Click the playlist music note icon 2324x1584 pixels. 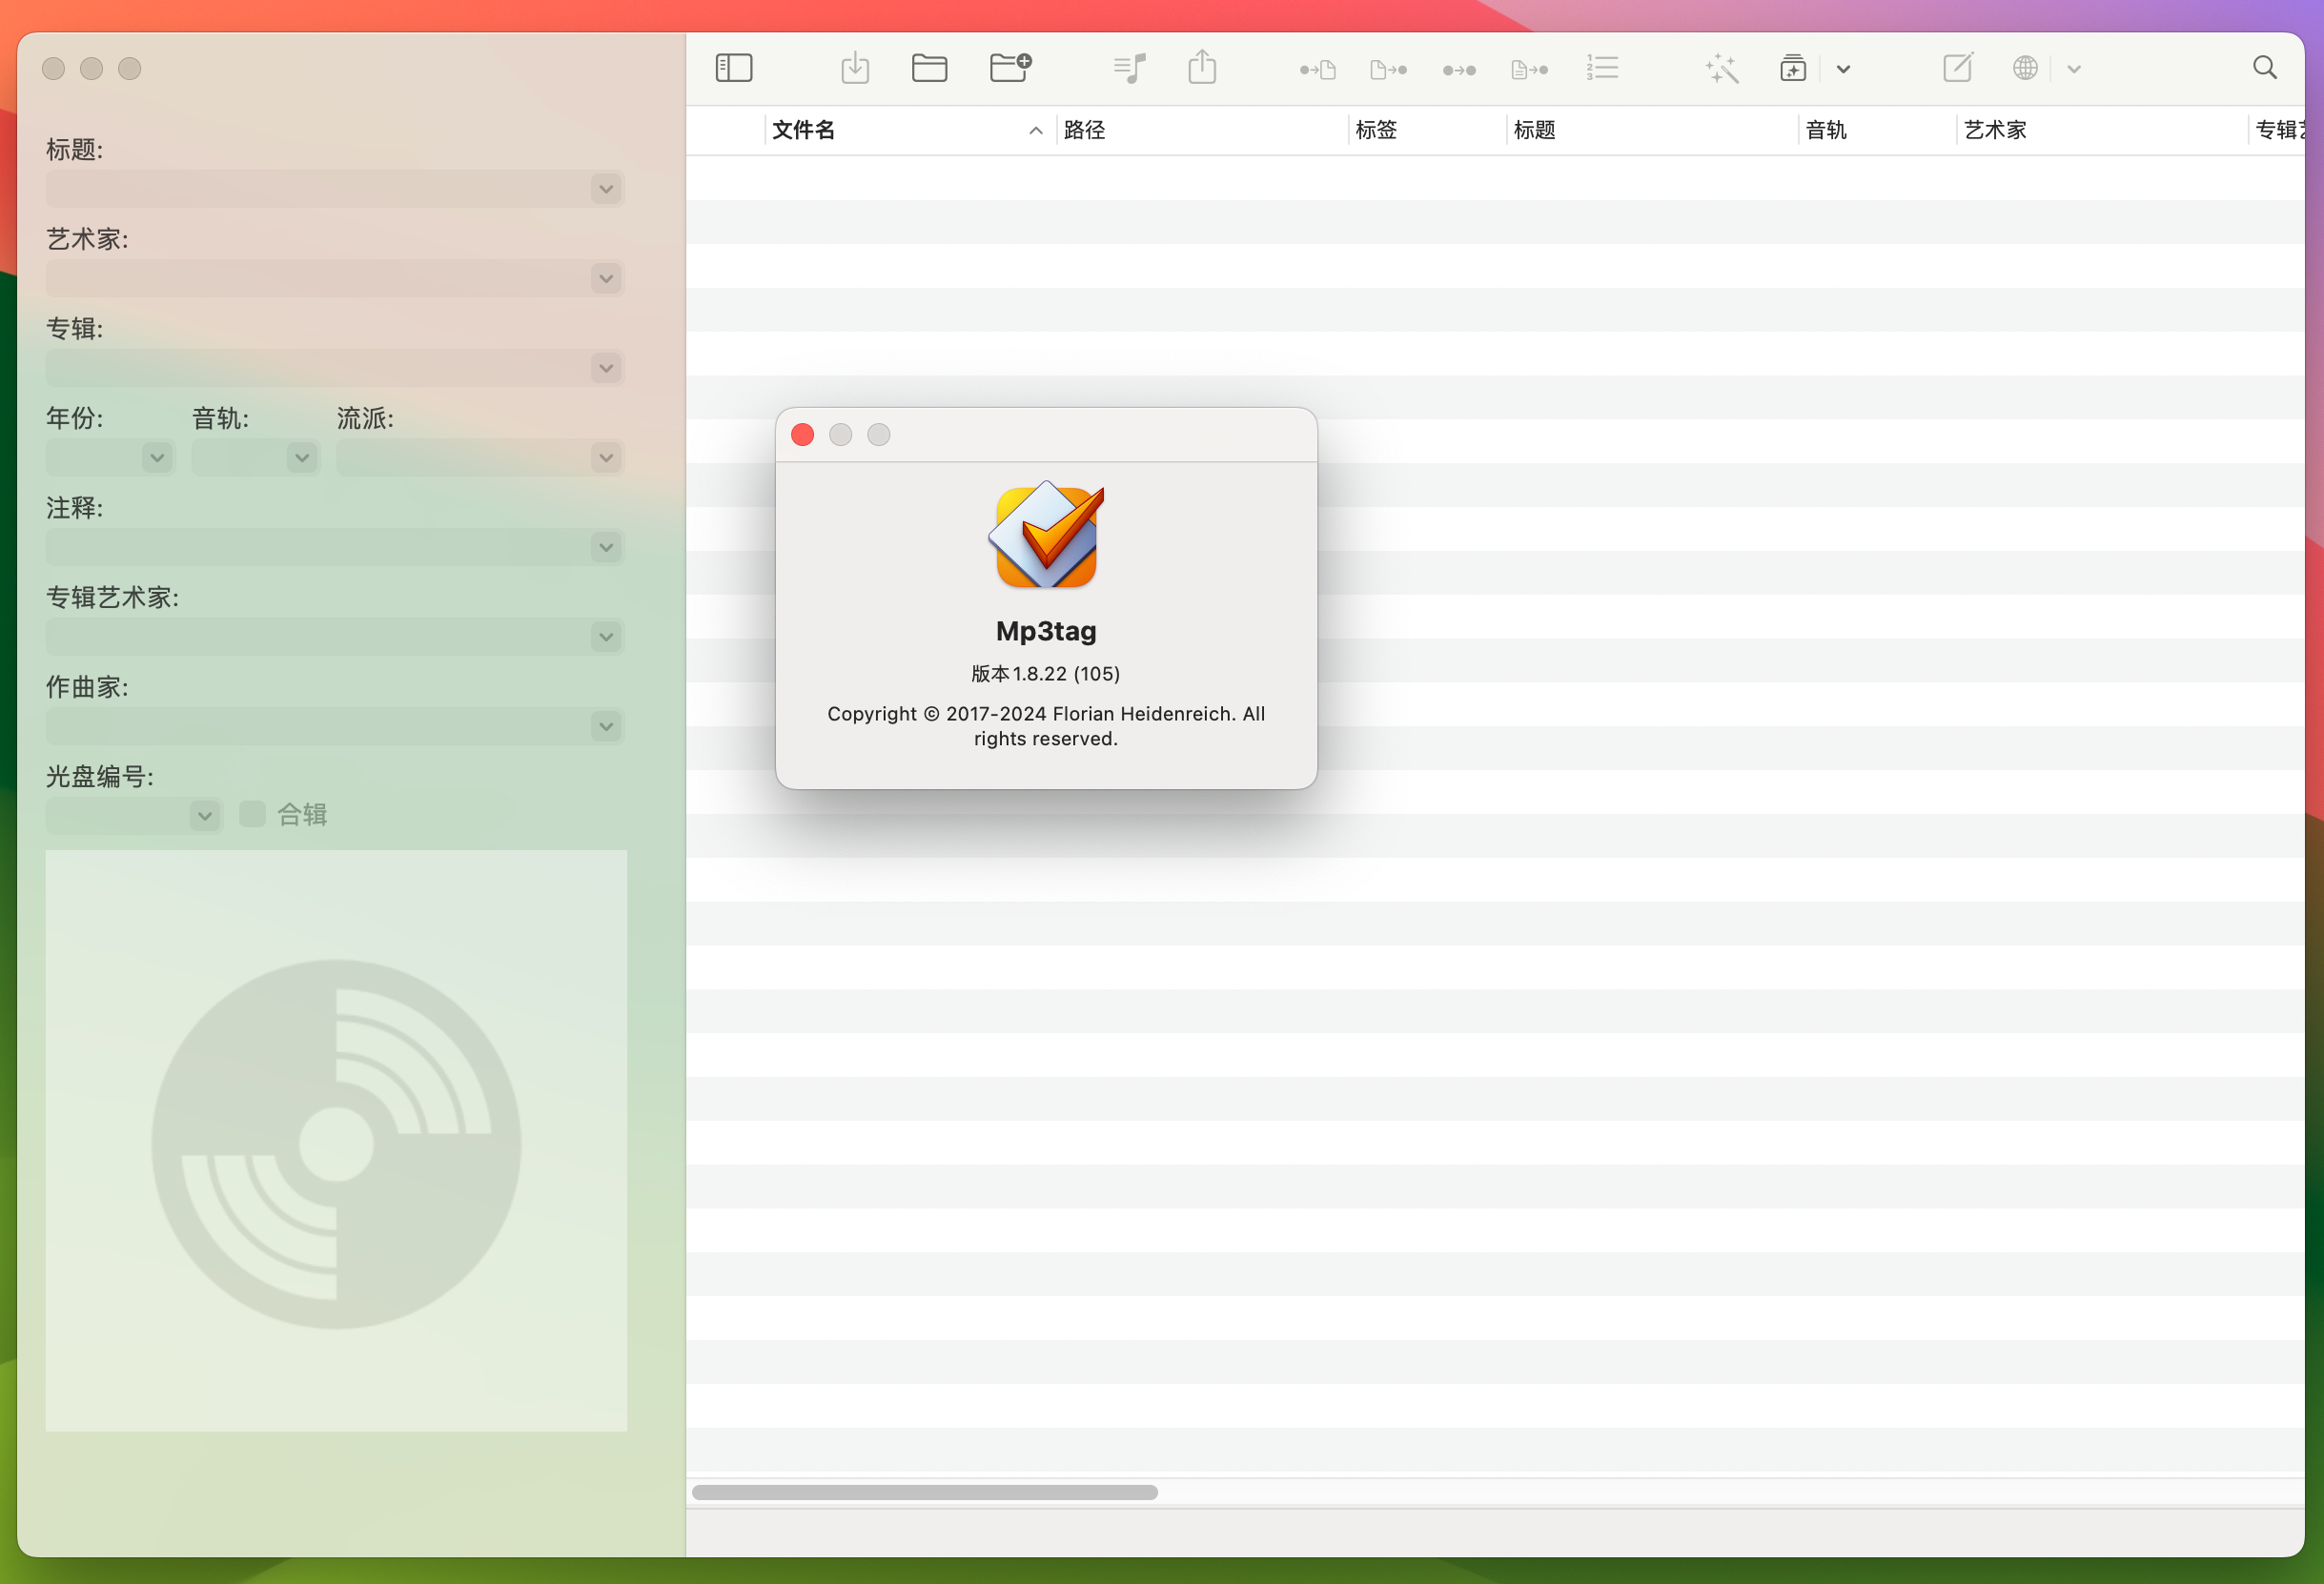(1129, 68)
